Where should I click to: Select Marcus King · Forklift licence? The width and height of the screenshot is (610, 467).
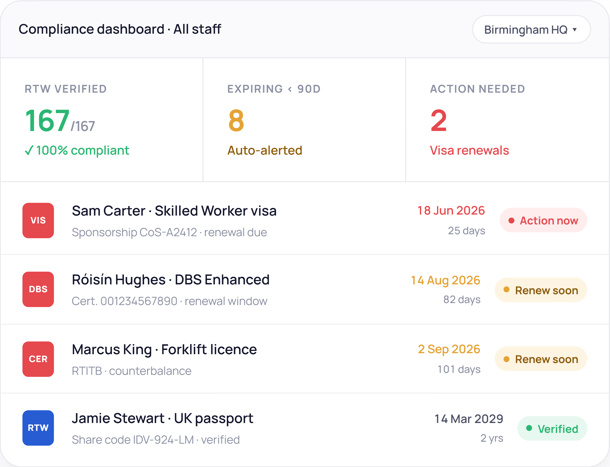[x=165, y=349]
